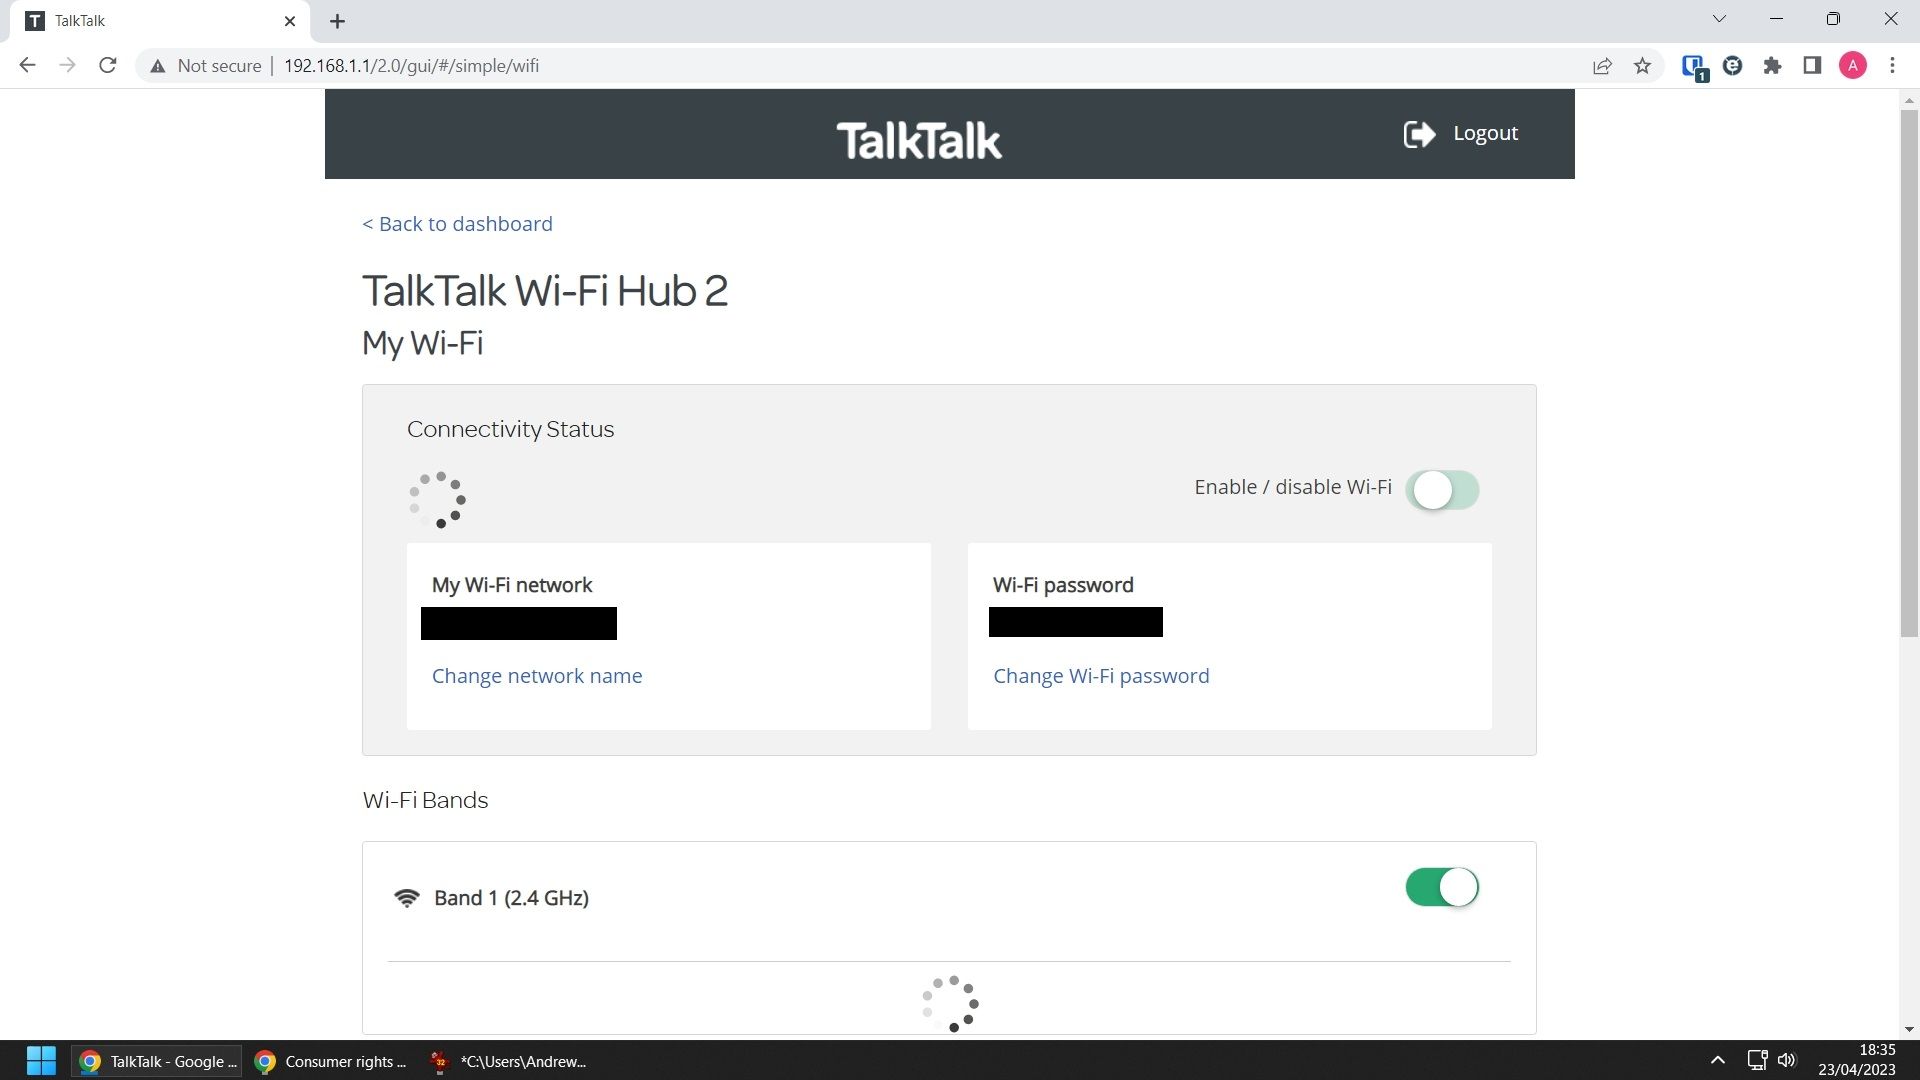Click Change network name link

(x=537, y=676)
